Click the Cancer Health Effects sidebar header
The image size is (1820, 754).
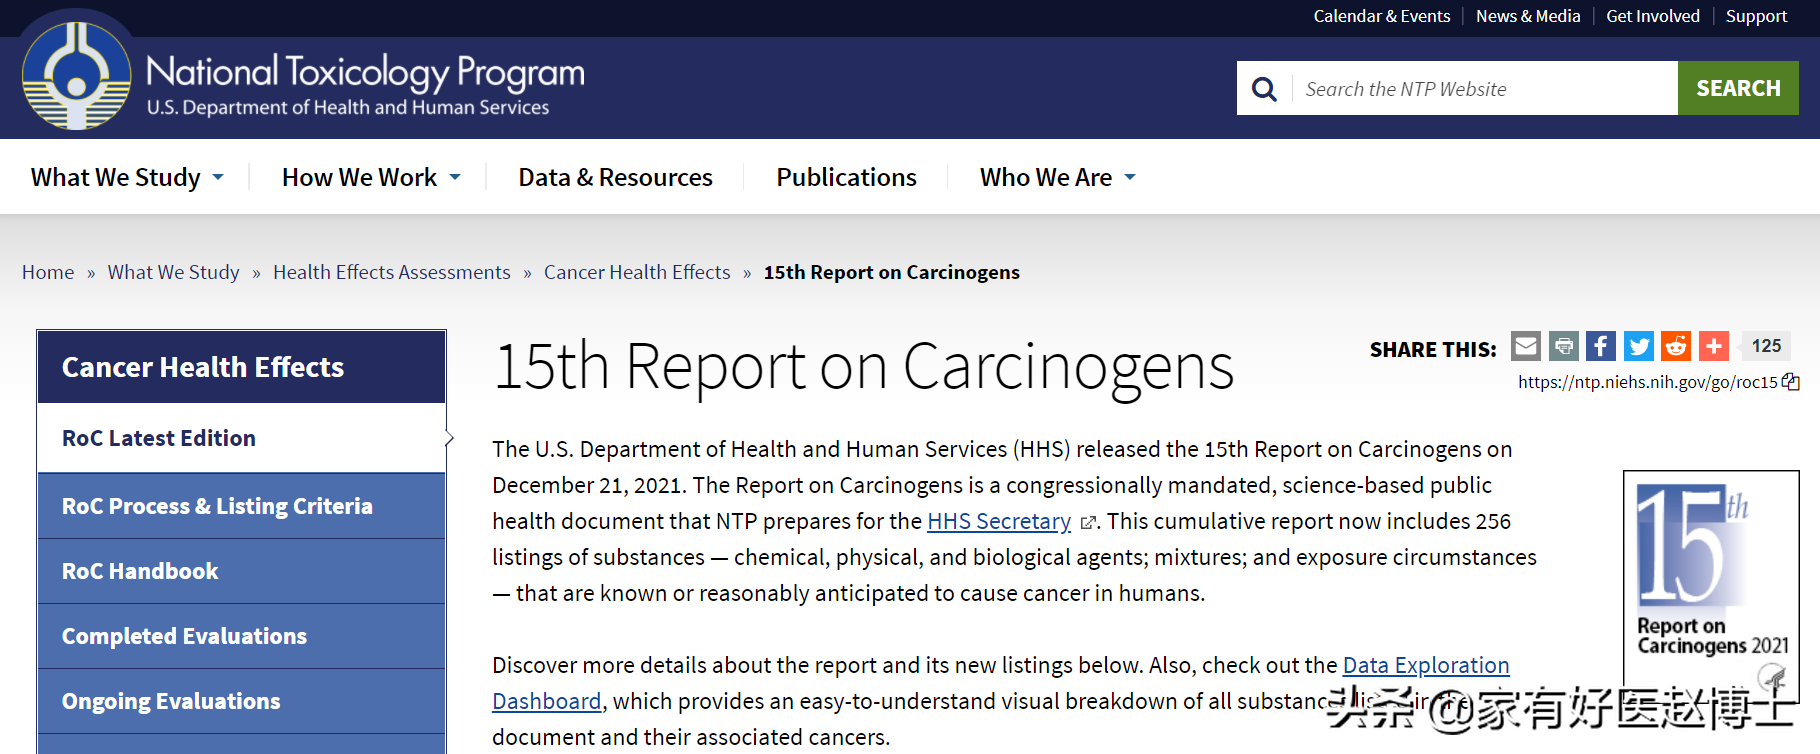(x=241, y=367)
